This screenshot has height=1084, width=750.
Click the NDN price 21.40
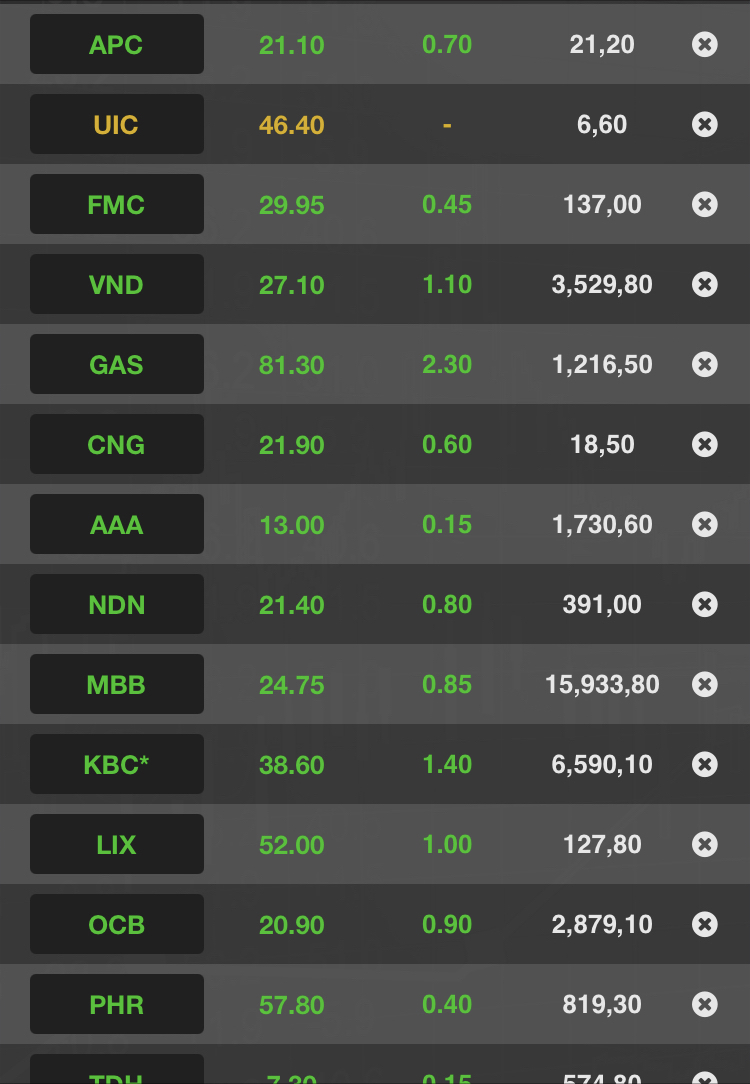tap(292, 605)
